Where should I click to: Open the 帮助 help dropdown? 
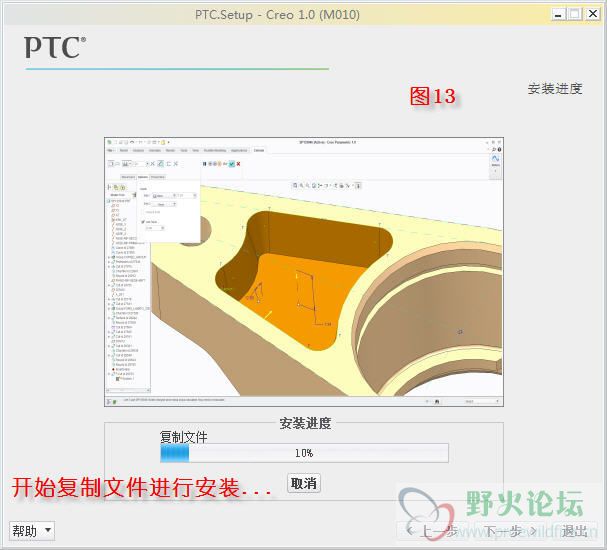[x=32, y=531]
